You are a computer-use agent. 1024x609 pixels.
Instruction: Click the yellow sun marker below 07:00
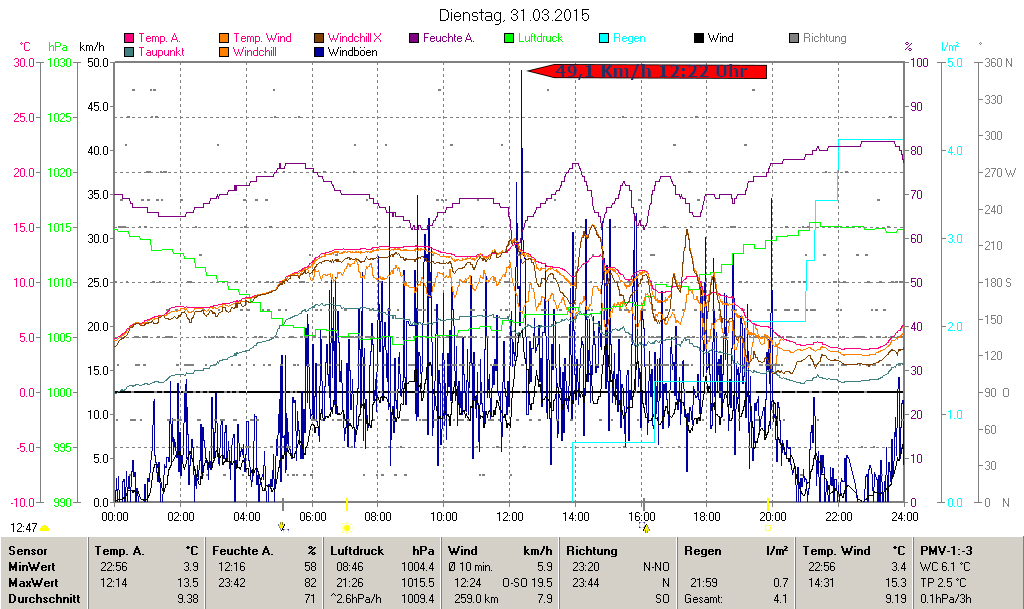tap(346, 527)
